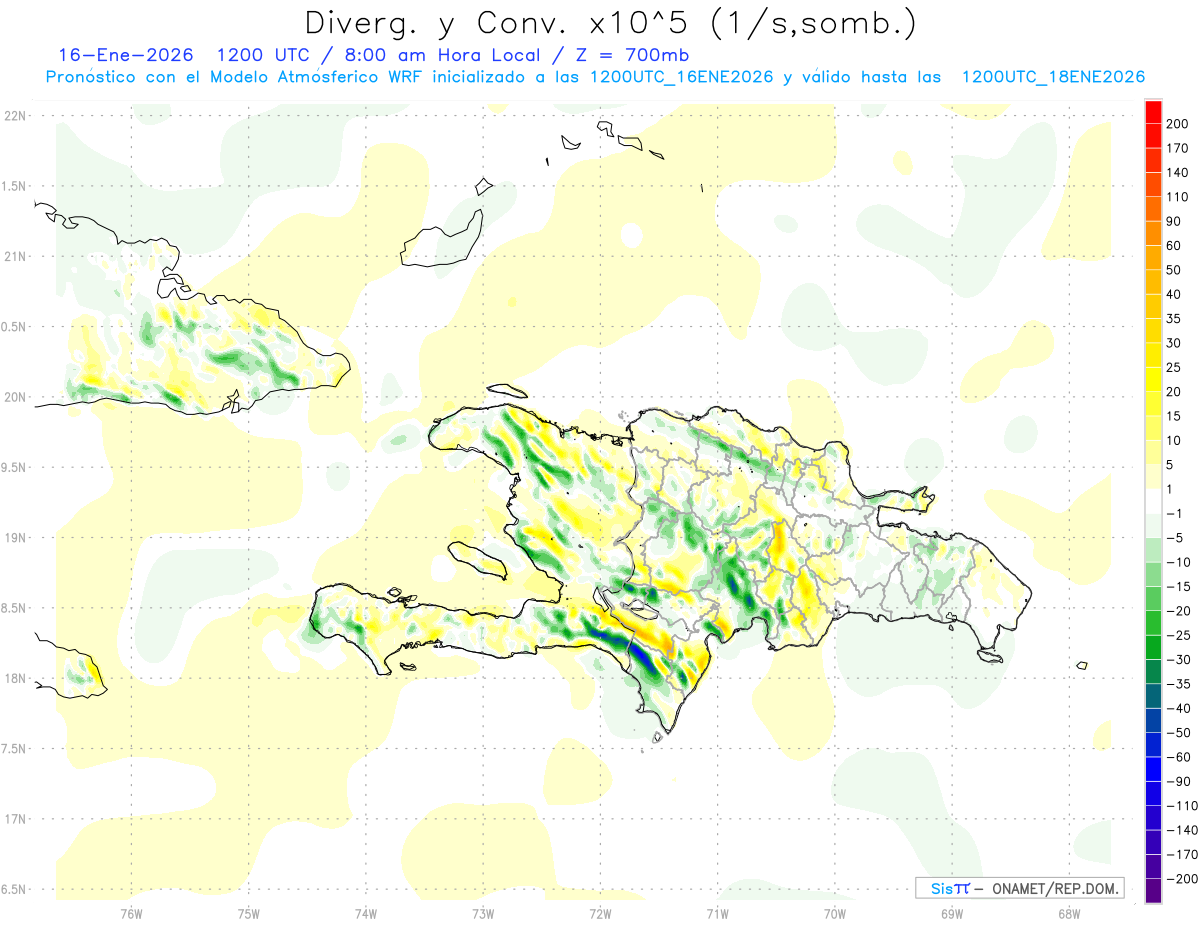
Task: Click the 70W longitude label
Action: pyautogui.click(x=835, y=913)
